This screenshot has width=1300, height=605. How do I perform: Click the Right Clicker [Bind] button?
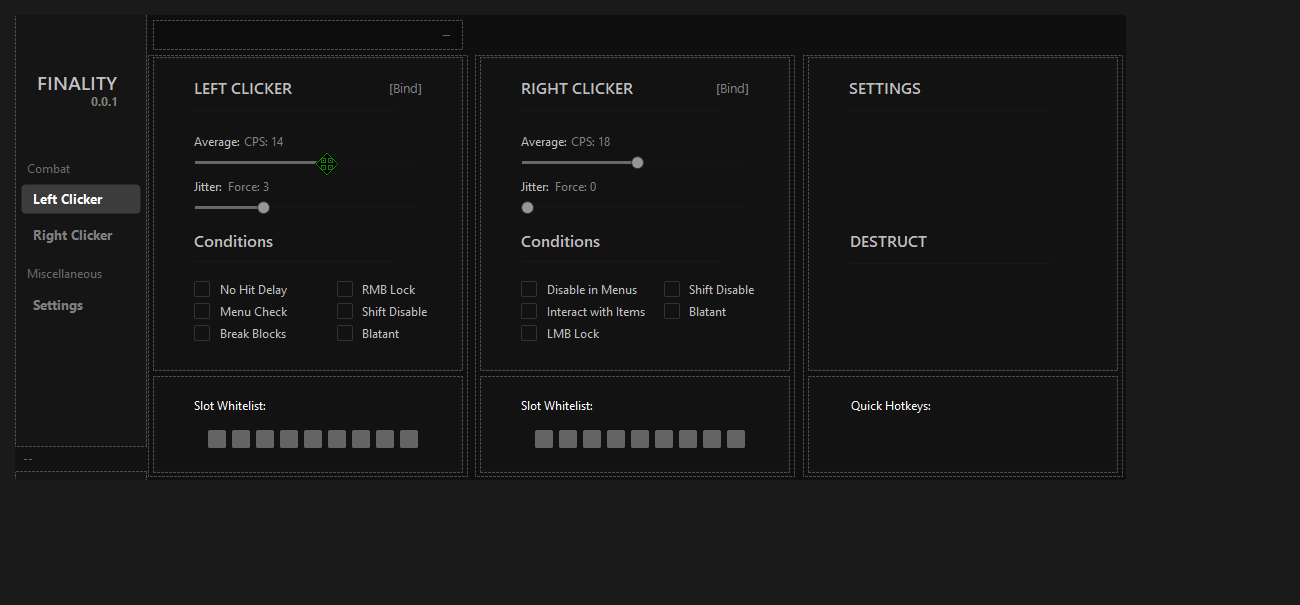click(x=732, y=88)
